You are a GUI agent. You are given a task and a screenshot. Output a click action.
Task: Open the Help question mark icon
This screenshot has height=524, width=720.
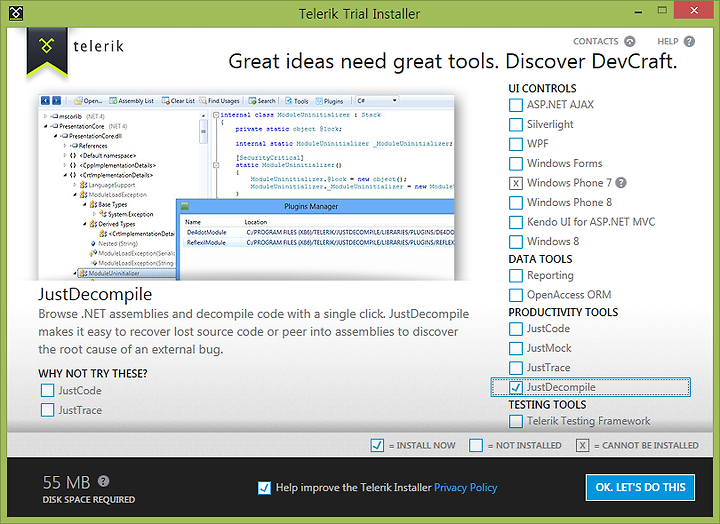[x=689, y=42]
